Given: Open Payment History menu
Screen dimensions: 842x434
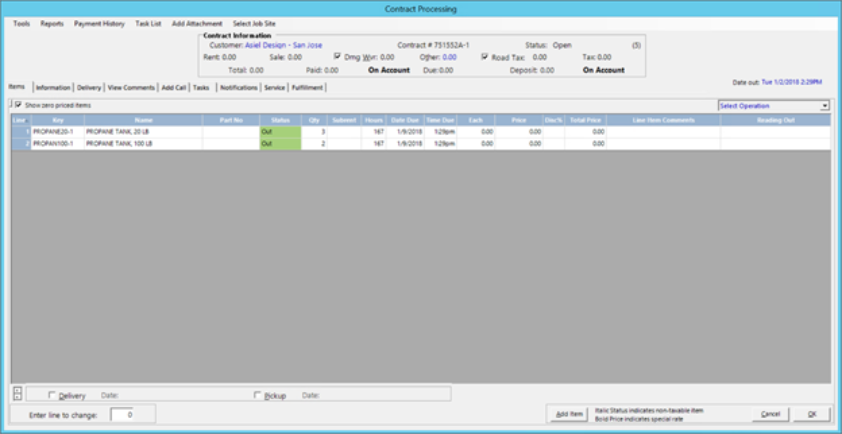Looking at the screenshot, I should pos(99,24).
